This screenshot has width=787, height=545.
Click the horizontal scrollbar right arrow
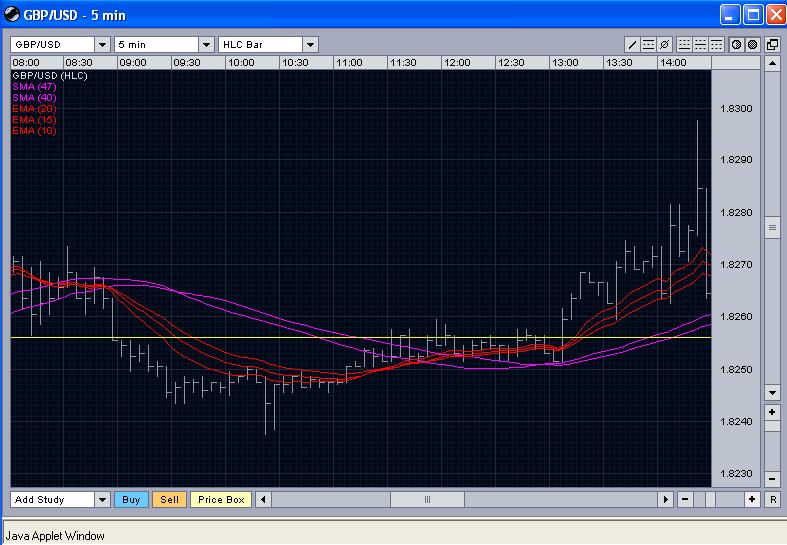pos(666,500)
